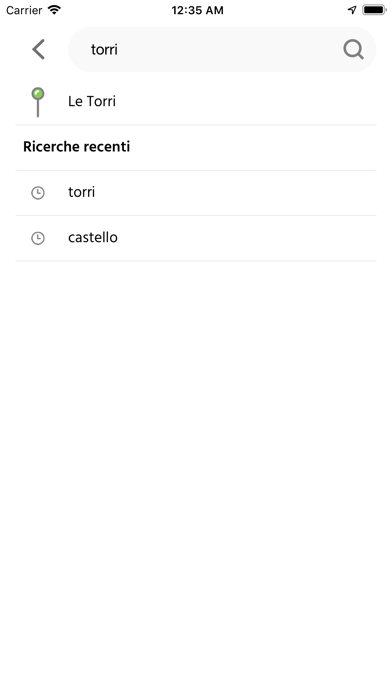
Task: Click the Wi-Fi signal icon in status bar
Action: pos(54,10)
